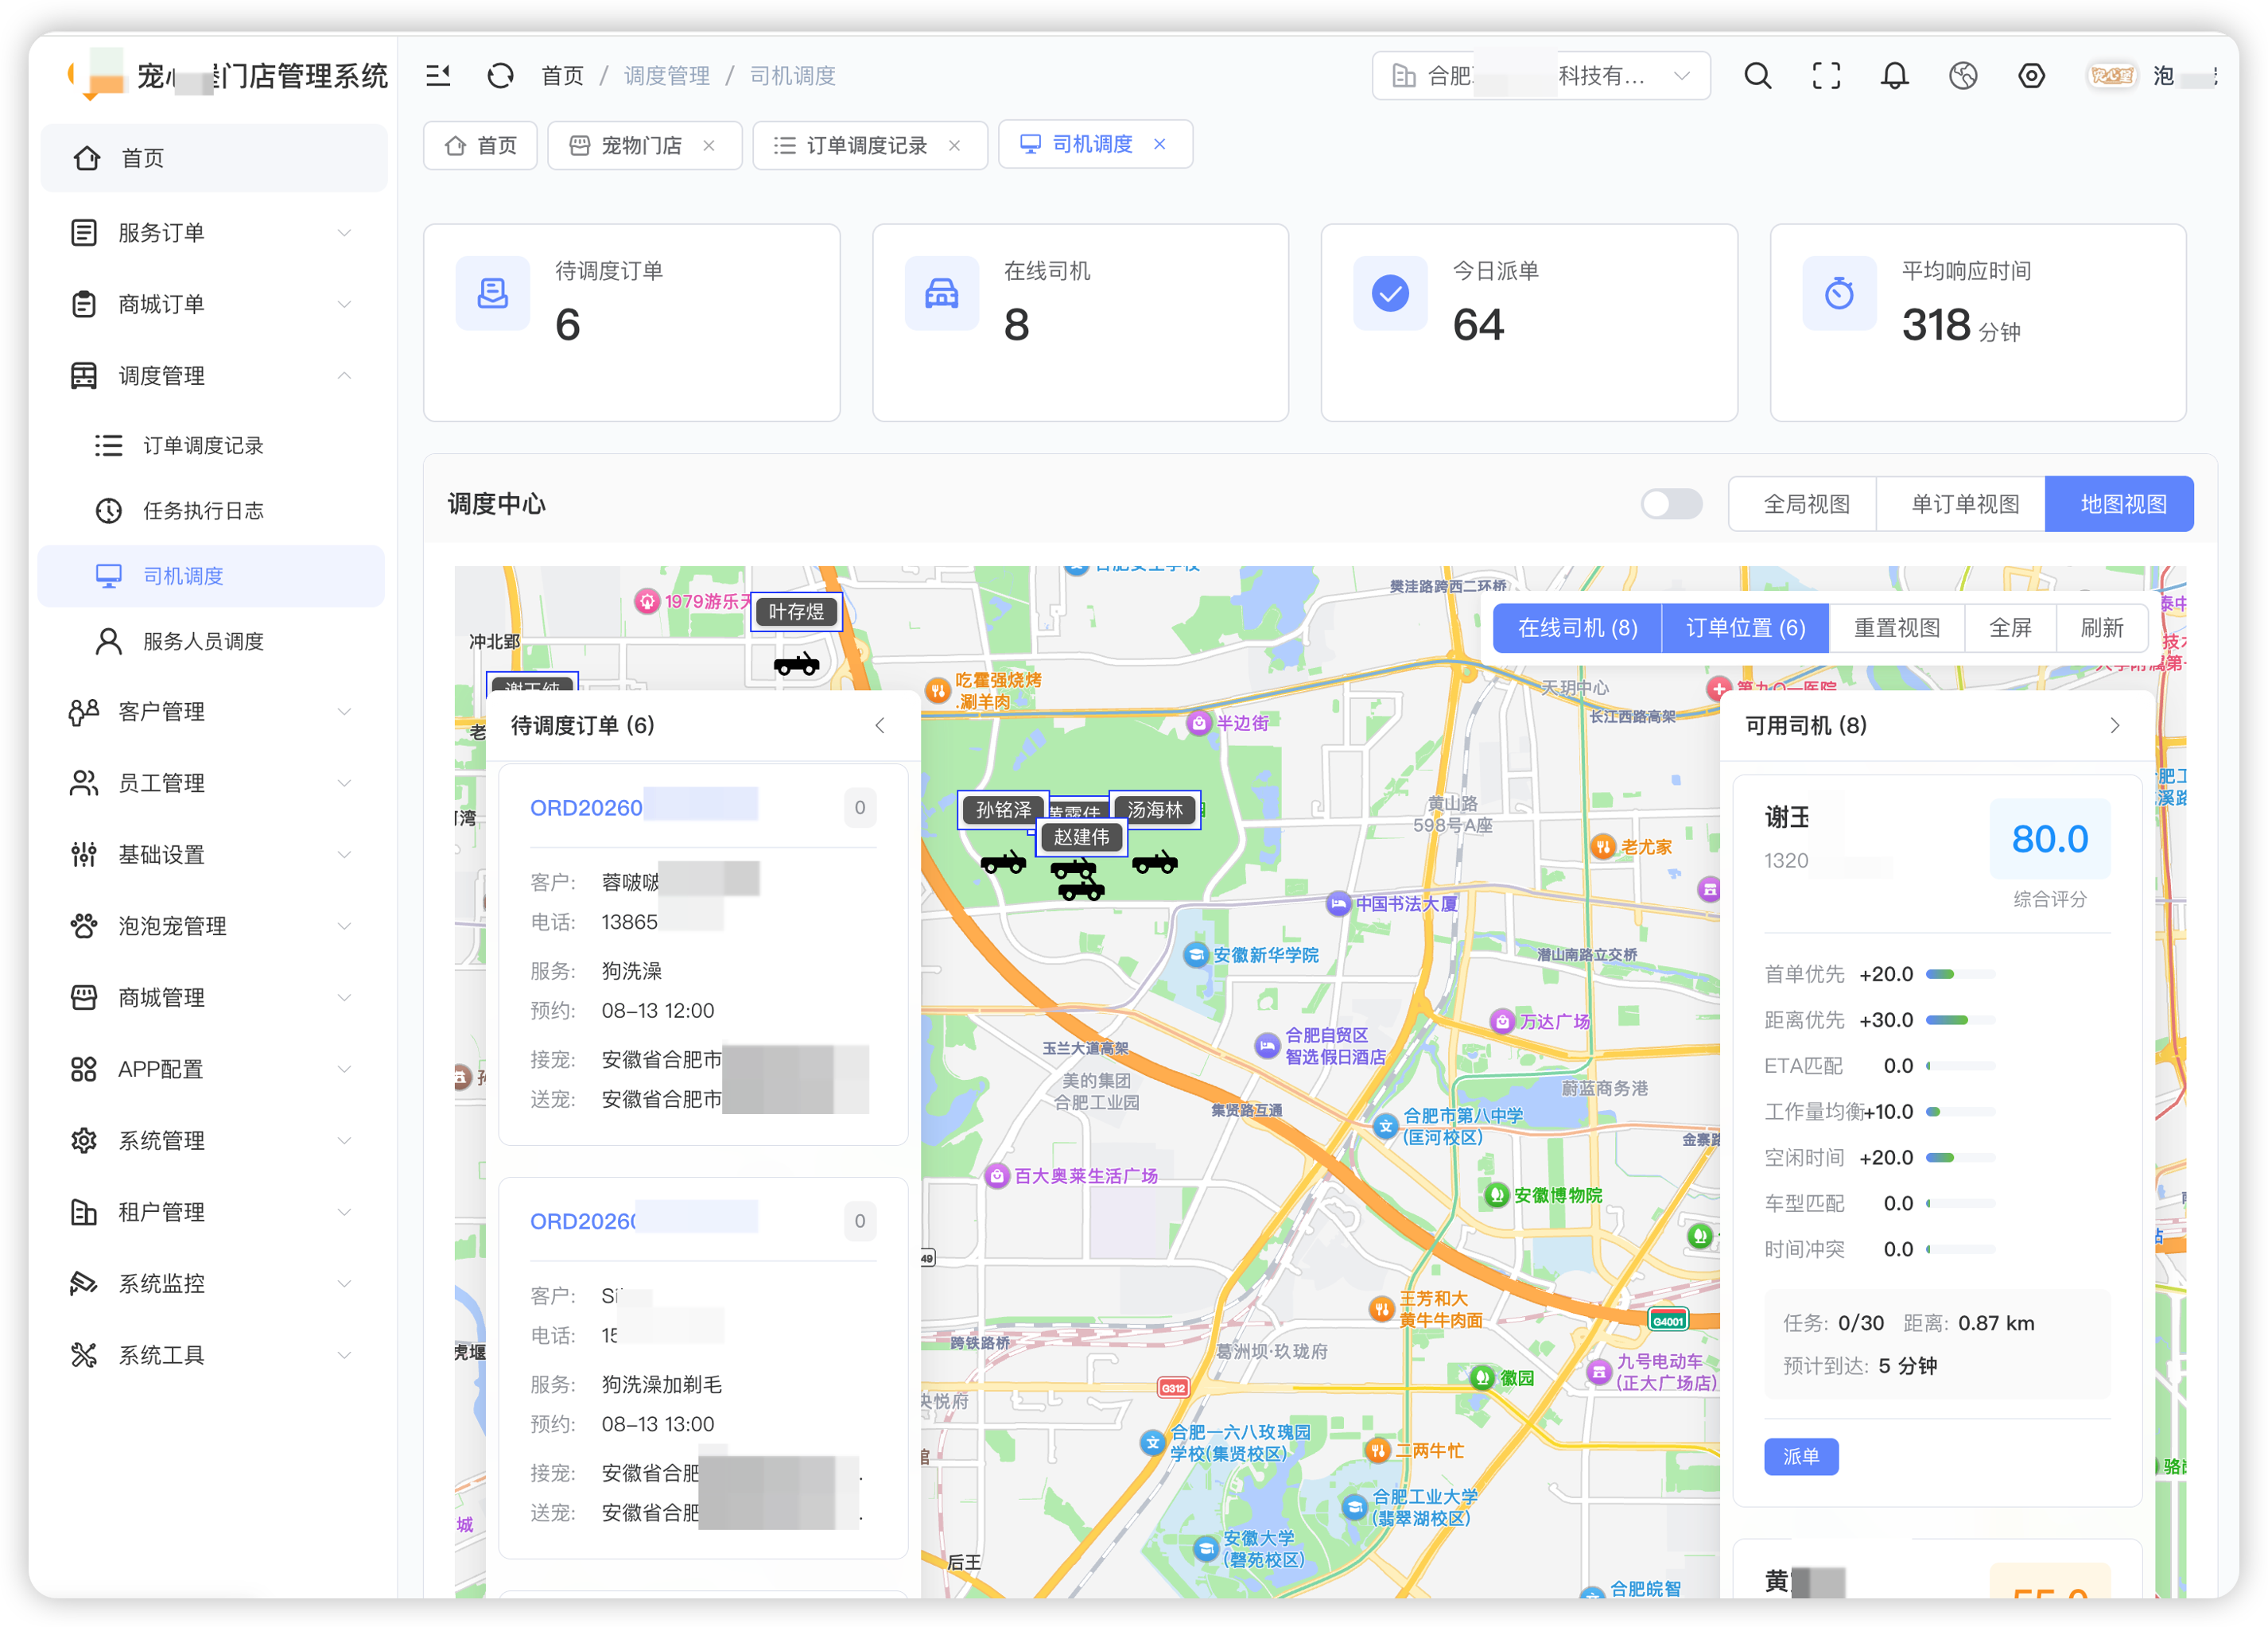Open the search magnifier icon
This screenshot has width=2268, height=1627.
click(1757, 75)
